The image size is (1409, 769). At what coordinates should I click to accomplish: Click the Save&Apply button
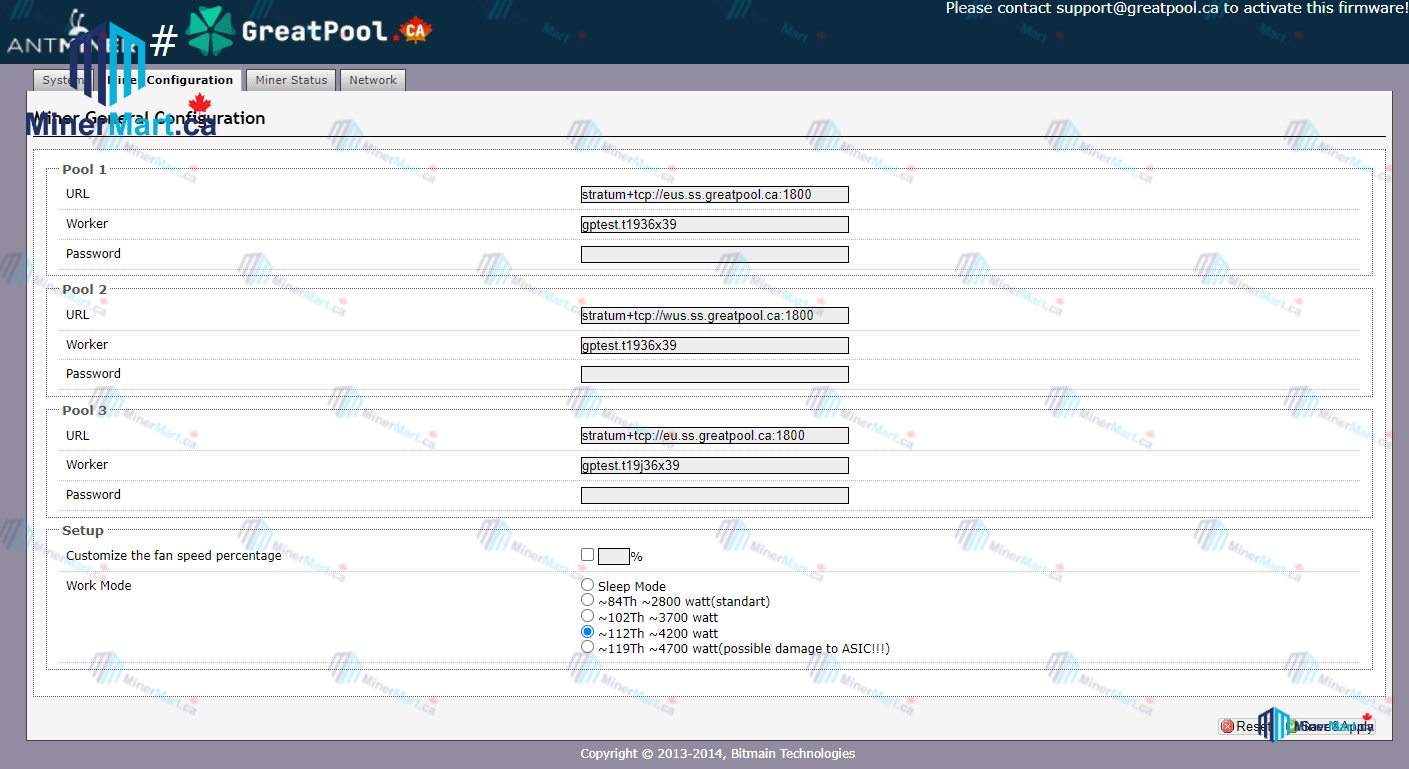(x=1330, y=727)
